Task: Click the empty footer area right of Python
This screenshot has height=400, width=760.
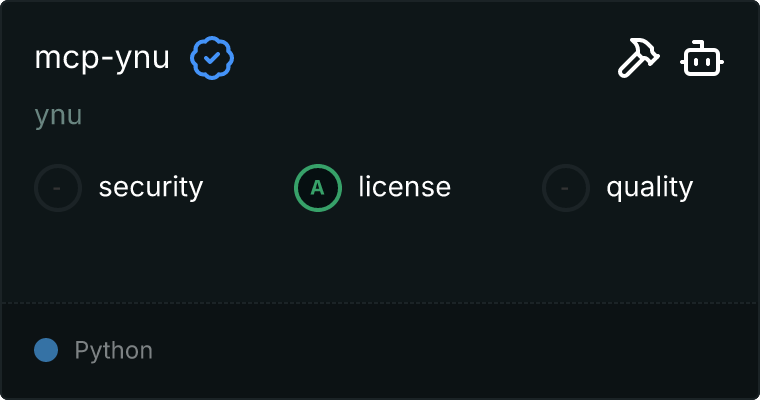Action: click(450, 351)
